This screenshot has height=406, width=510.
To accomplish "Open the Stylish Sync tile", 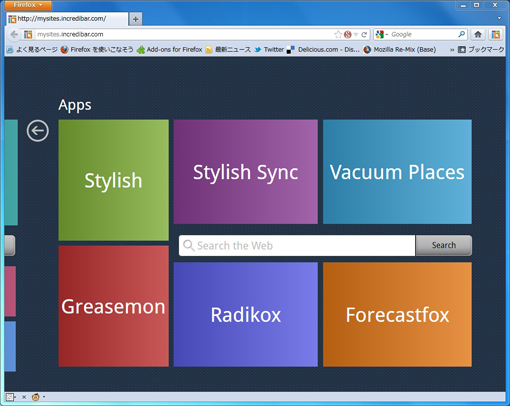I will pyautogui.click(x=246, y=172).
